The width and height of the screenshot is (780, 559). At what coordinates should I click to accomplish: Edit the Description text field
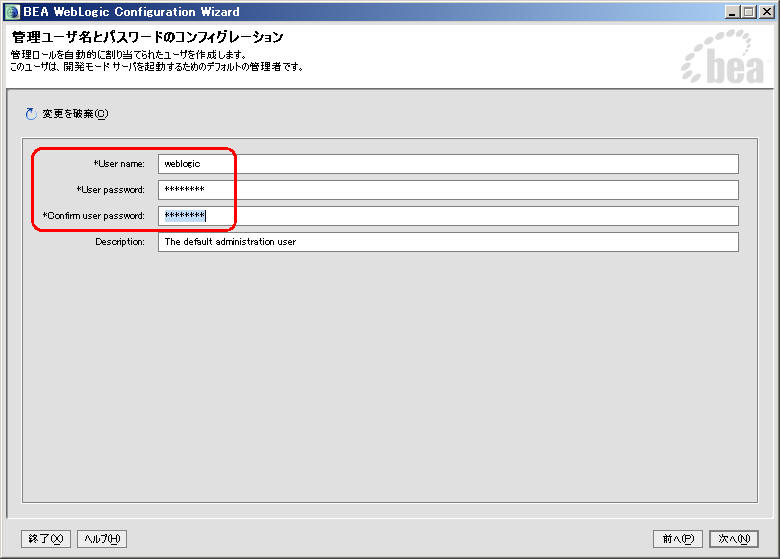447,242
